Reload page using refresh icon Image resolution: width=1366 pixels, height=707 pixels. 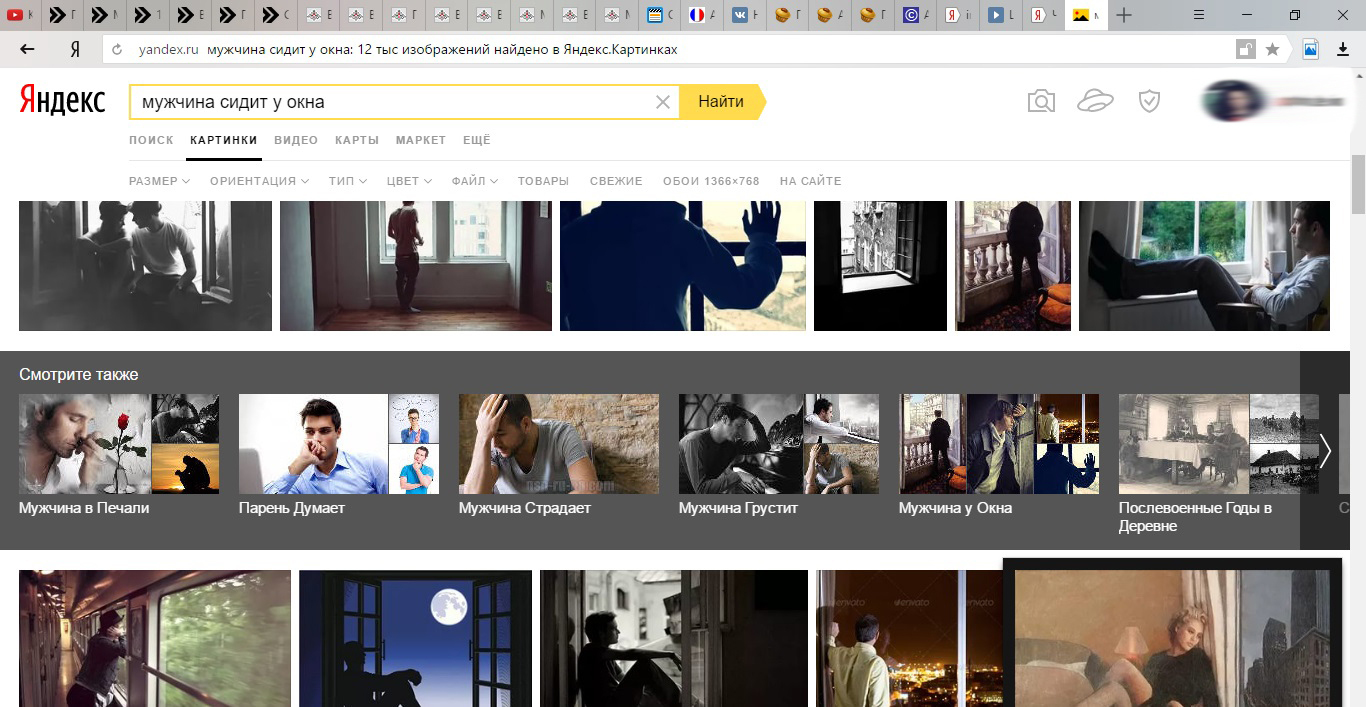tap(117, 49)
